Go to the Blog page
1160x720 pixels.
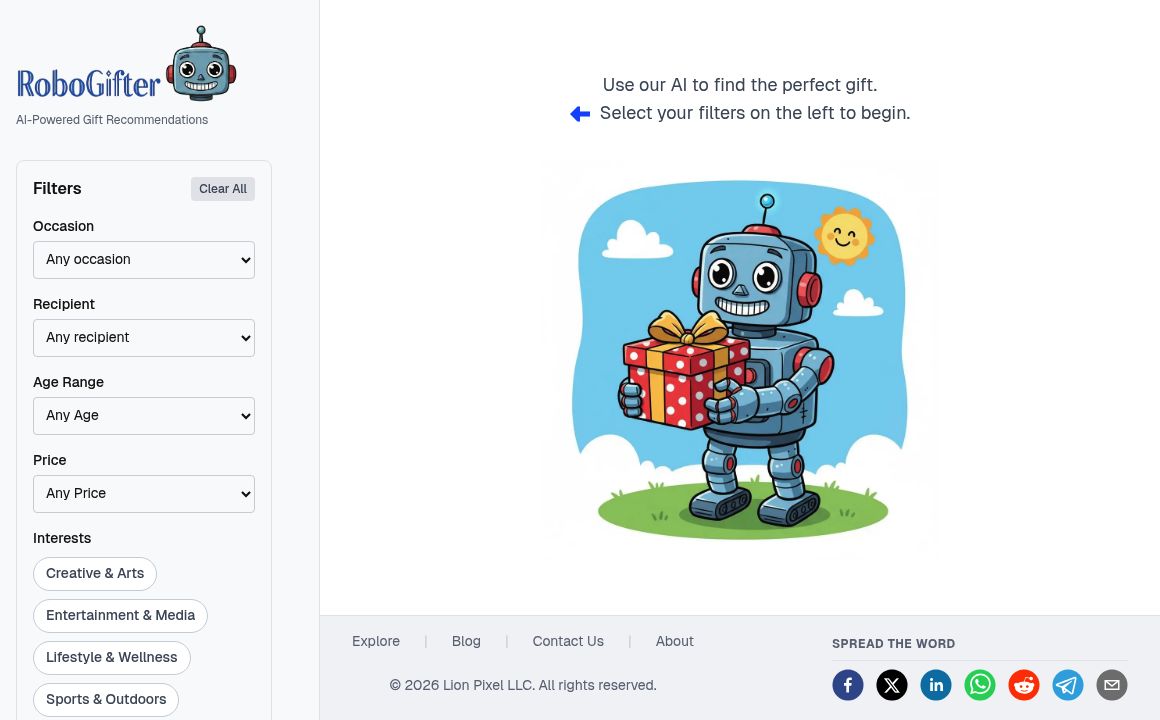tap(466, 641)
